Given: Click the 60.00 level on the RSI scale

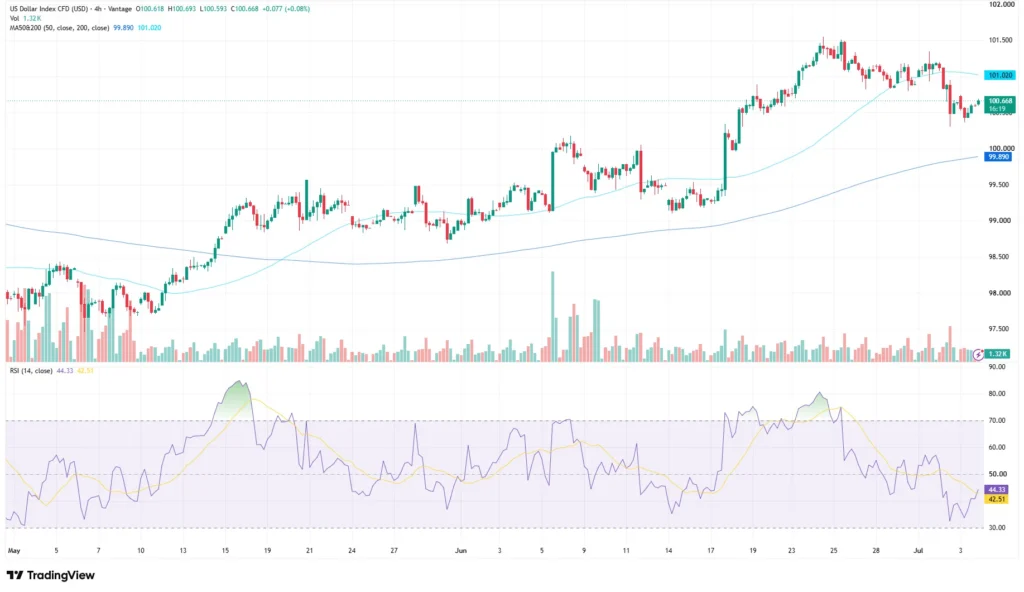Looking at the screenshot, I should (997, 448).
